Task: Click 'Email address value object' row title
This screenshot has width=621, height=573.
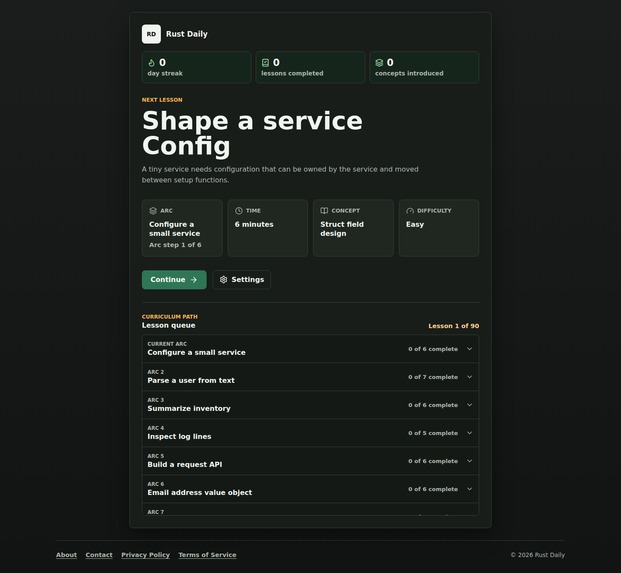Action: coord(200,493)
